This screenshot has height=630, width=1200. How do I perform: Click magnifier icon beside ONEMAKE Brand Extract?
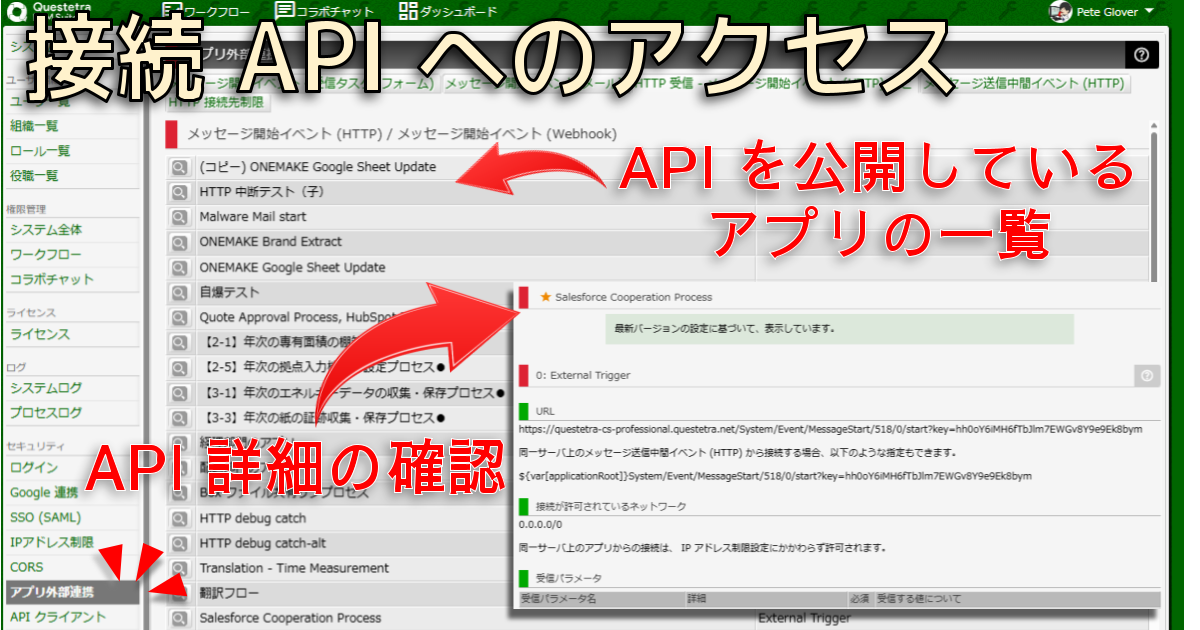[180, 242]
